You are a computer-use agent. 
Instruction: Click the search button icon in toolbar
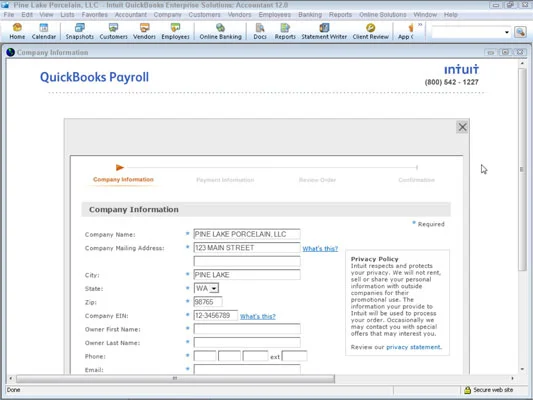point(520,32)
